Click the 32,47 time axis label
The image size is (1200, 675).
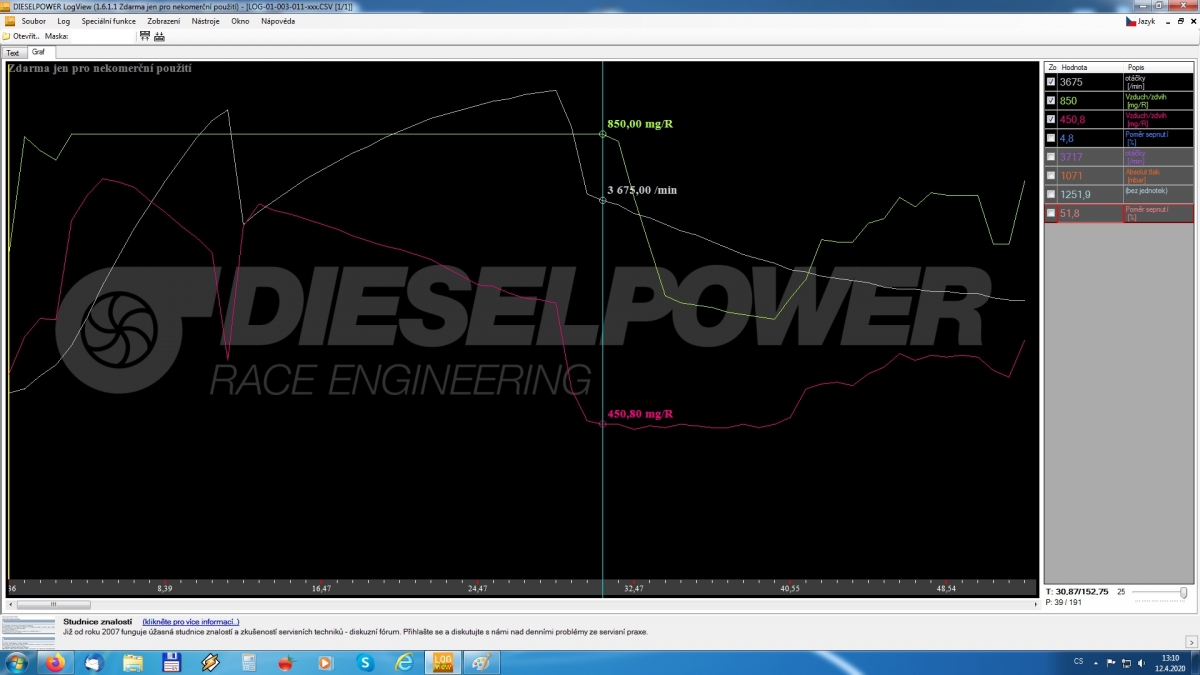click(x=633, y=589)
